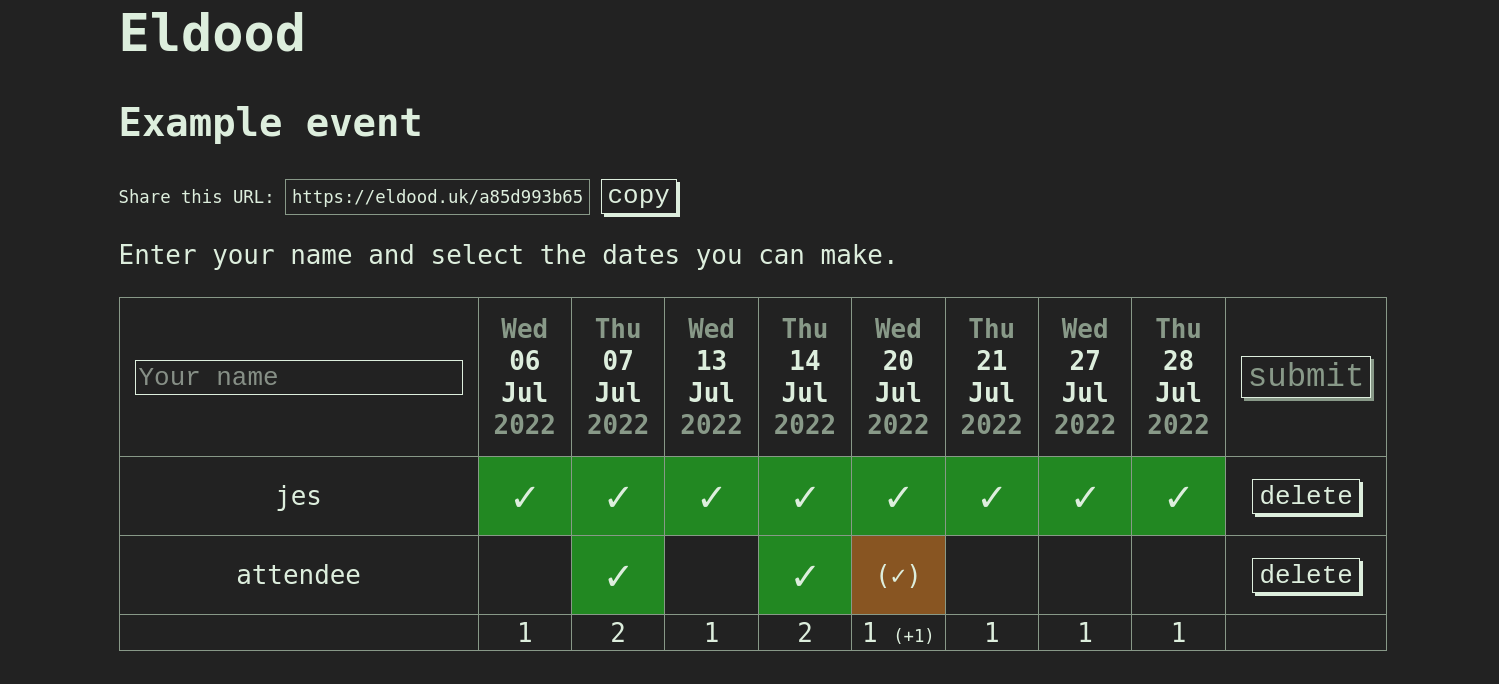Click the Your name input field

pos(298,377)
